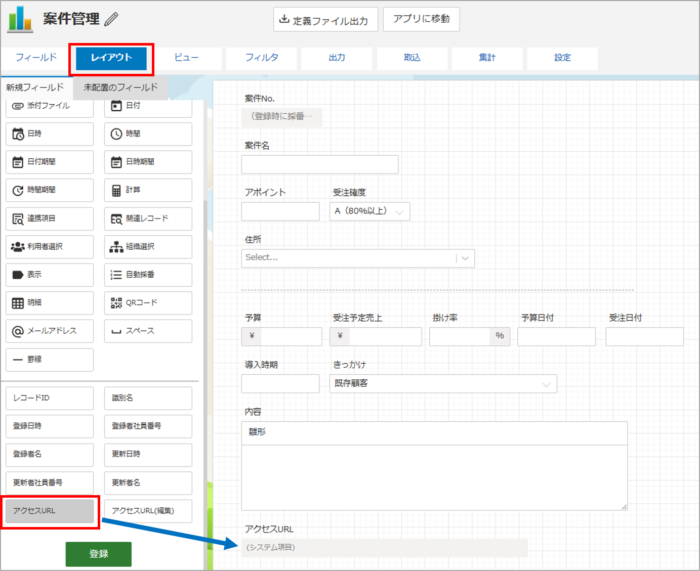Select the 日付期間 field type
The width and height of the screenshot is (700, 571).
(50, 162)
